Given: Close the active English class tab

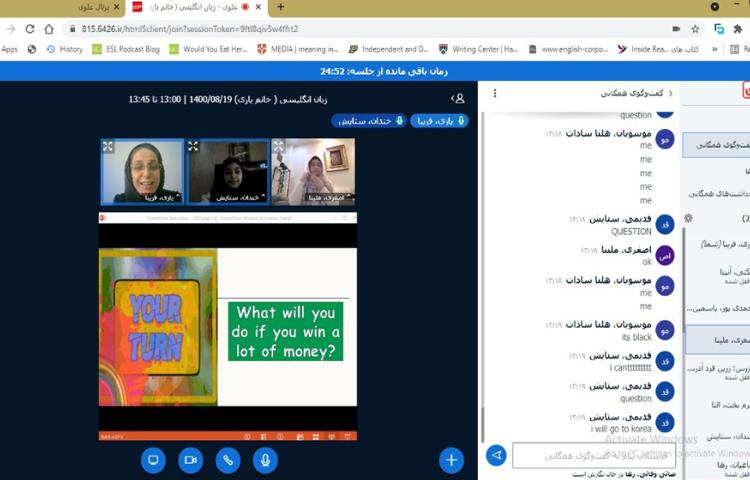Looking at the screenshot, I should click(x=258, y=7).
